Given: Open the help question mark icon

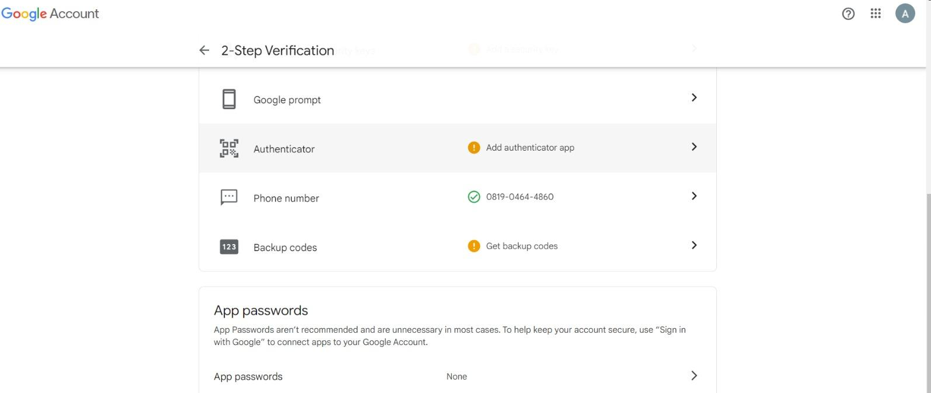Looking at the screenshot, I should [848, 14].
